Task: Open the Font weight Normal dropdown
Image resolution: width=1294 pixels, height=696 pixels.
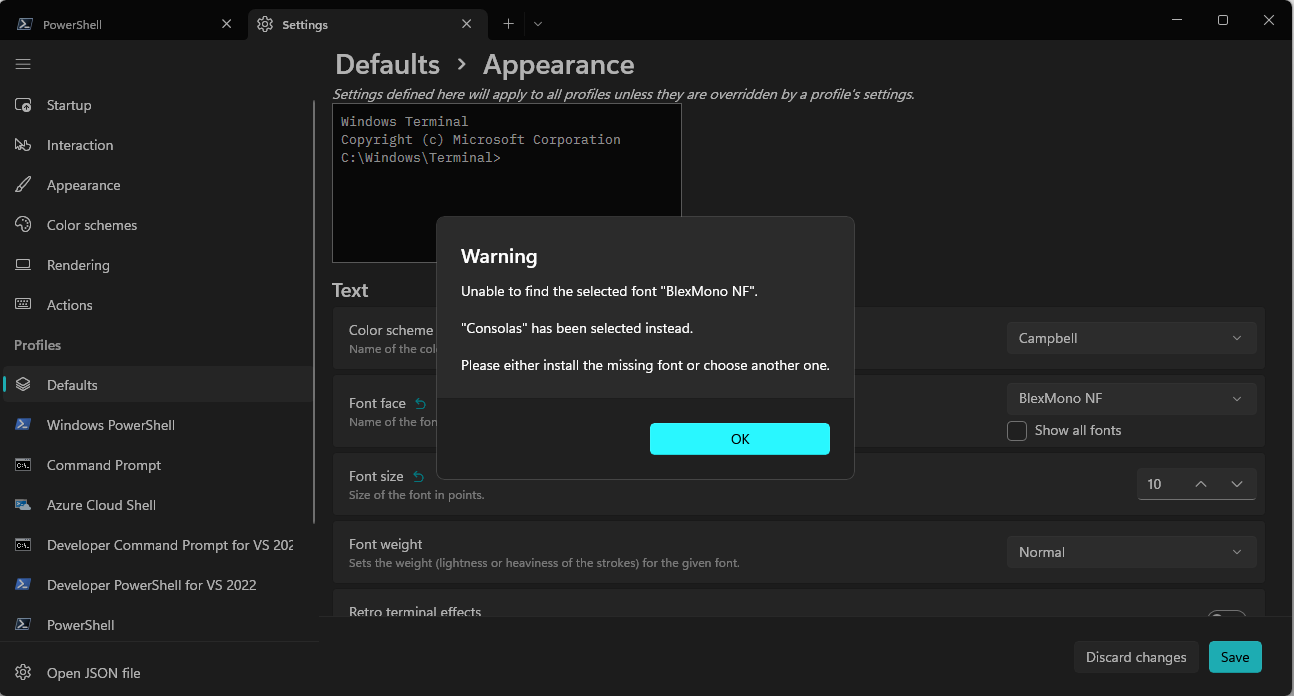Action: point(1131,552)
